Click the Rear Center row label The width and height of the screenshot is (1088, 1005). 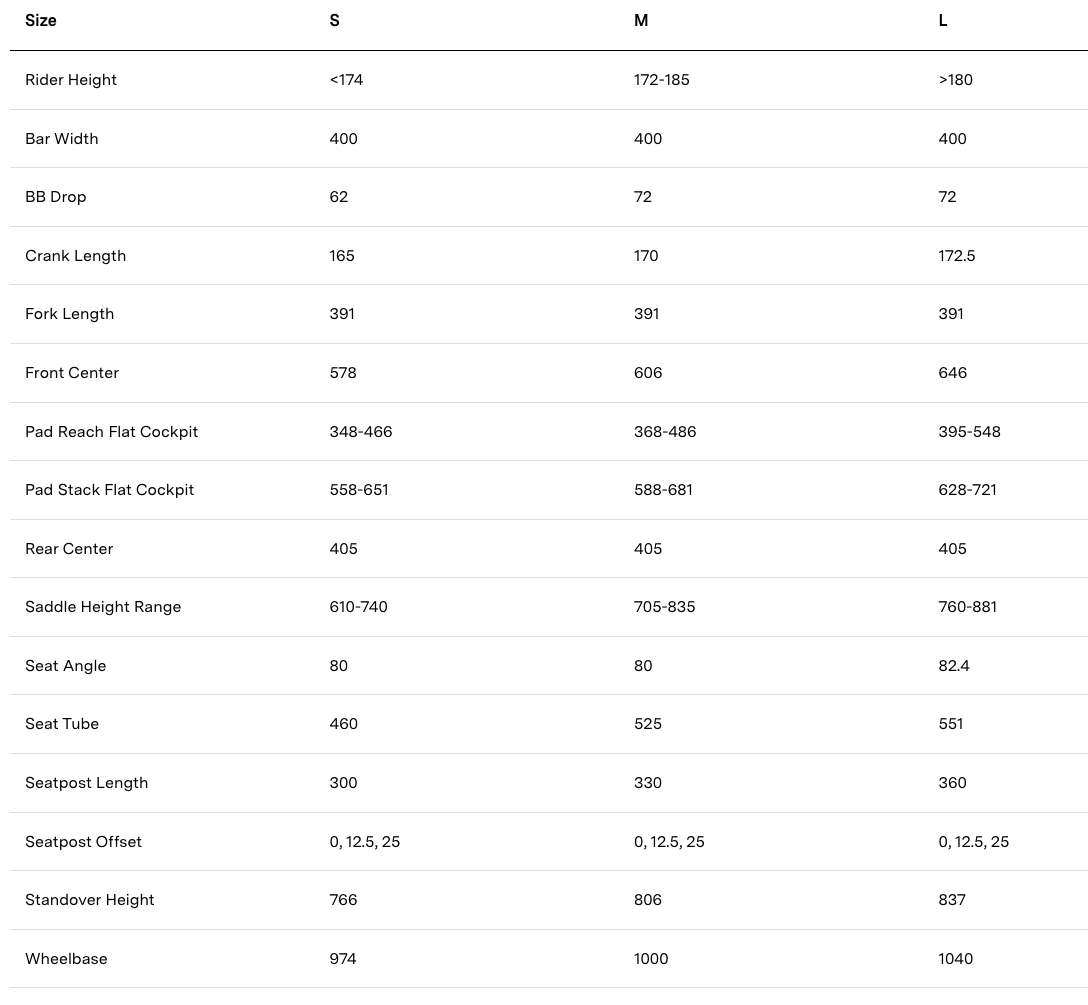pos(69,549)
